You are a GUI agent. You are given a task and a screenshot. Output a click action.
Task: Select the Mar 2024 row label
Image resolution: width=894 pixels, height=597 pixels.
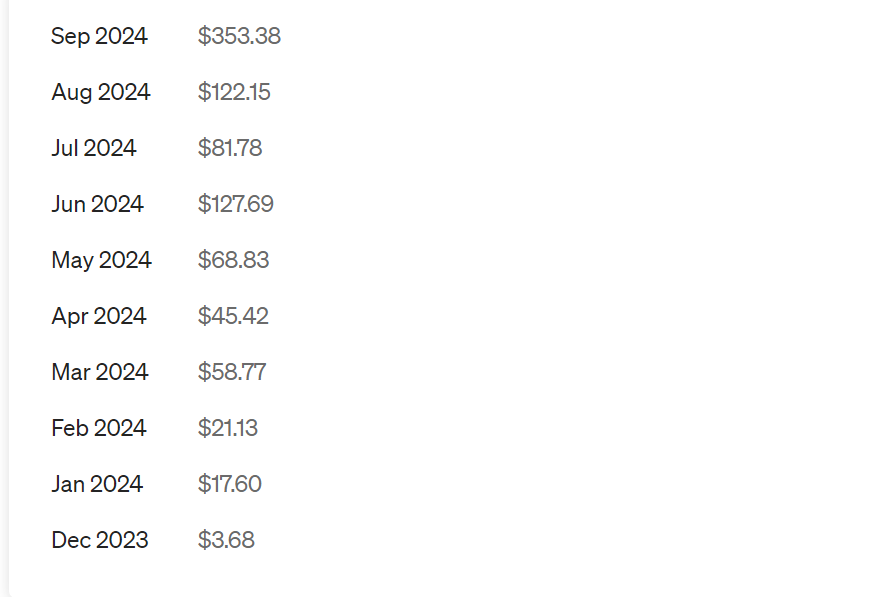pos(100,372)
